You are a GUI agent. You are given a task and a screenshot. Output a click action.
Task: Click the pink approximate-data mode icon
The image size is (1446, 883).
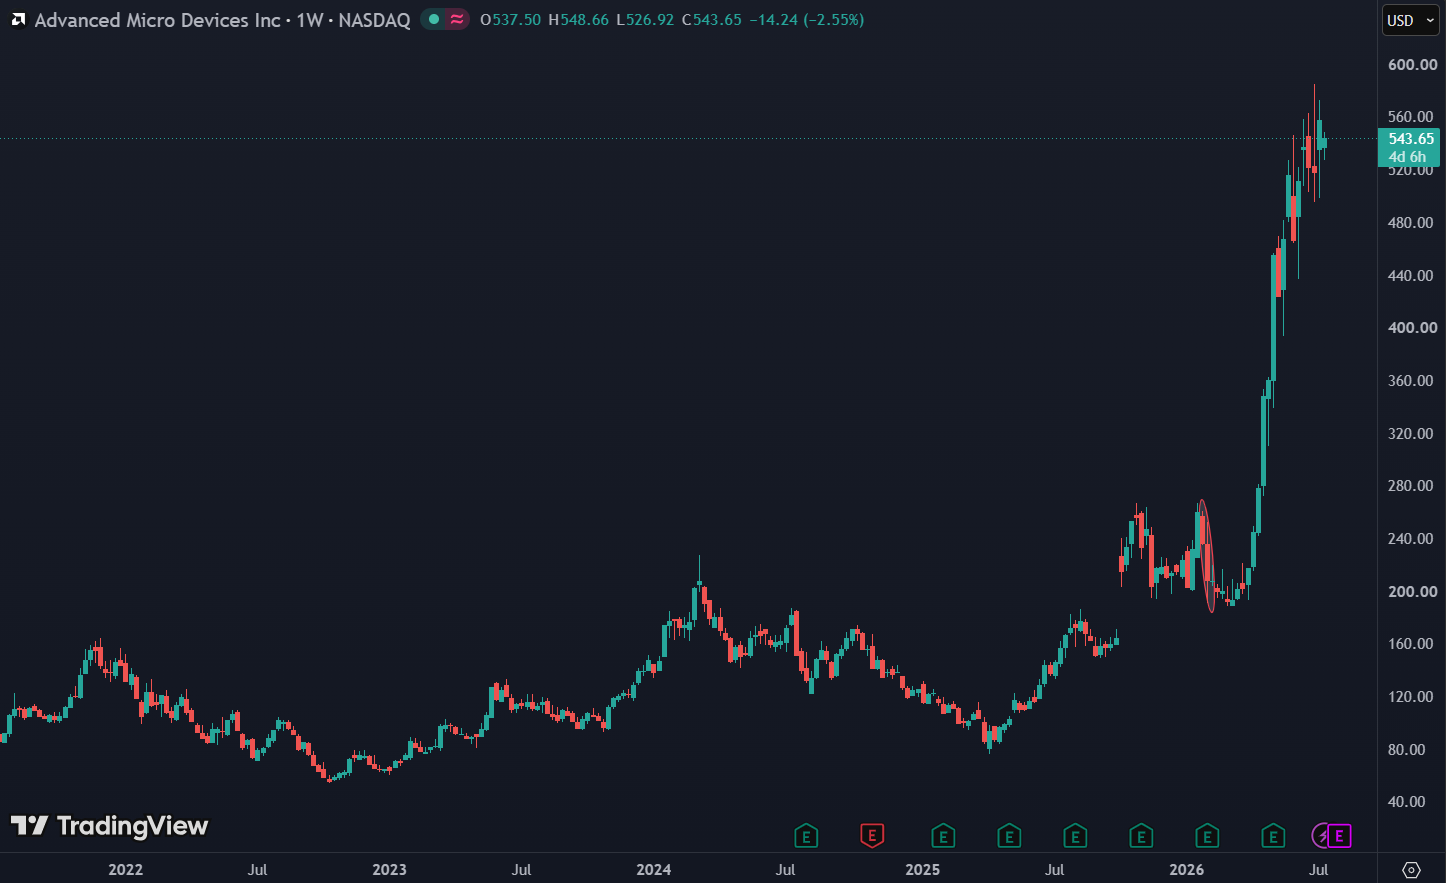[457, 19]
